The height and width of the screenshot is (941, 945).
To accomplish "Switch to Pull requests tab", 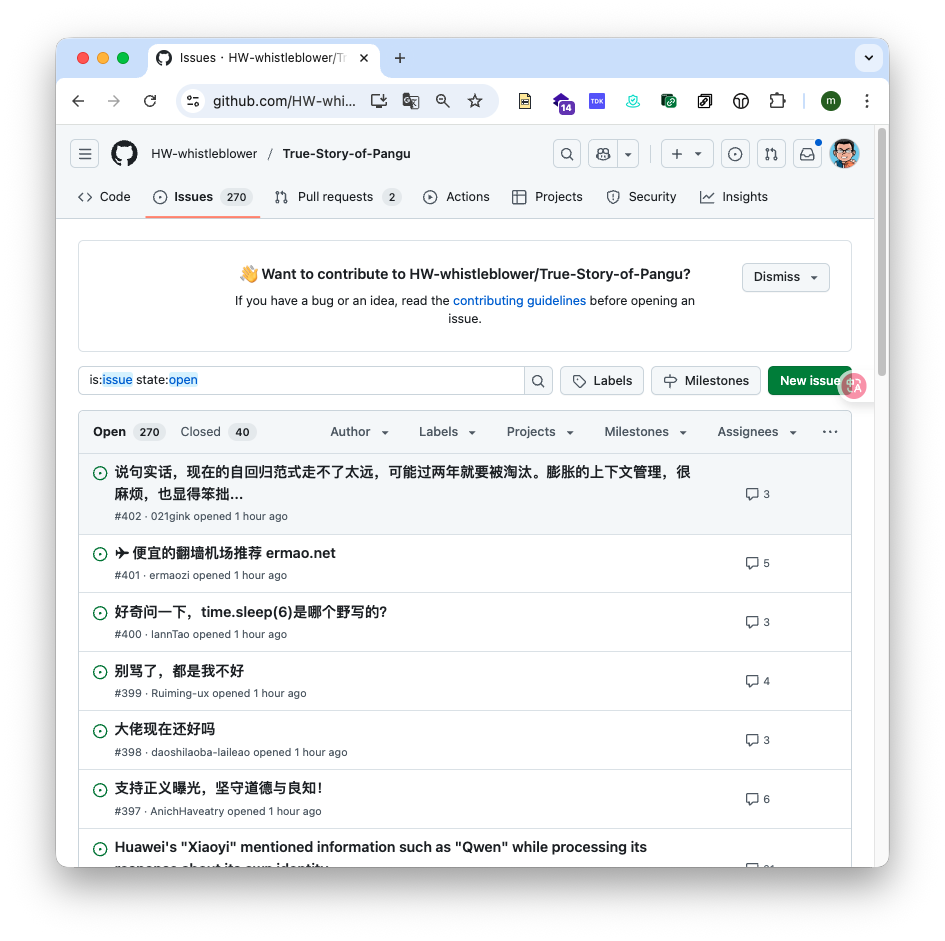I will [x=338, y=197].
